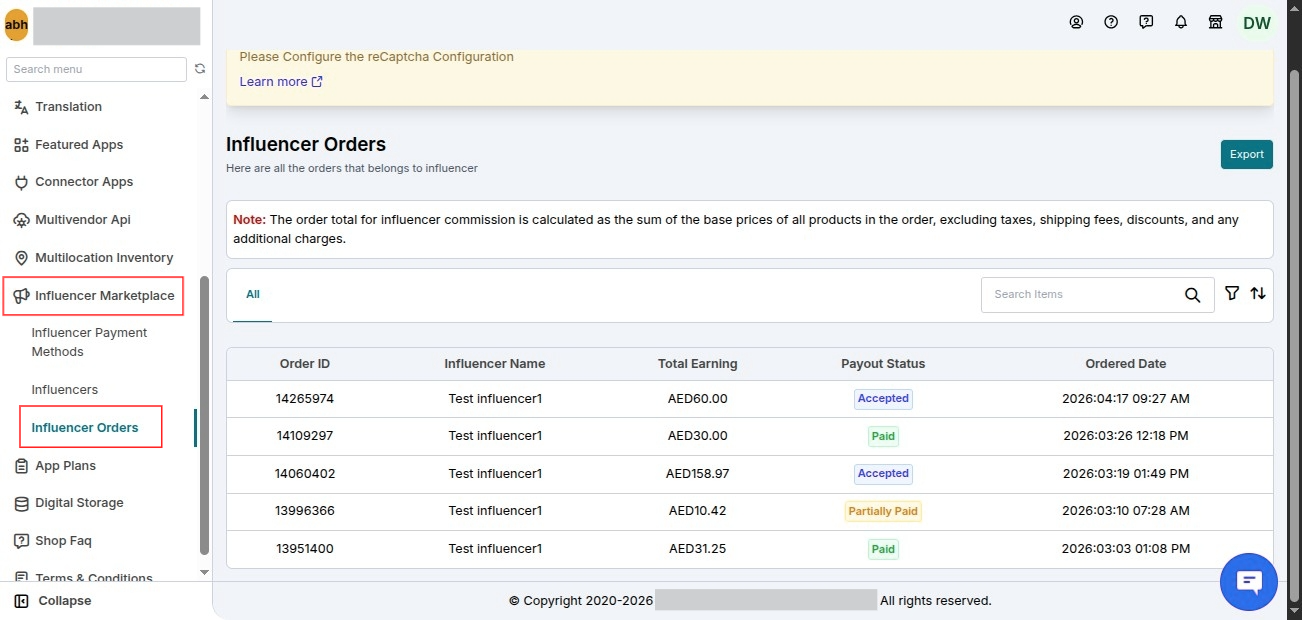Open App Plans in the sidebar

coord(65,466)
